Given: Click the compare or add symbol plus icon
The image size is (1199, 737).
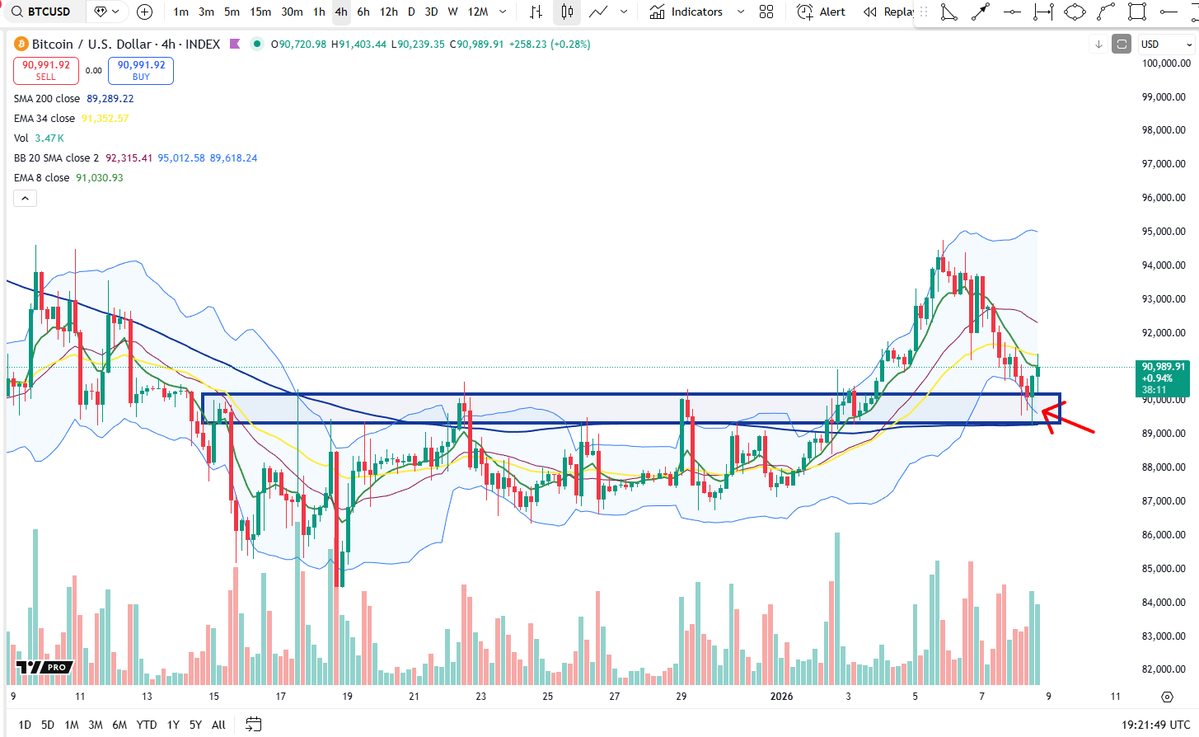Looking at the screenshot, I should coord(145,11).
